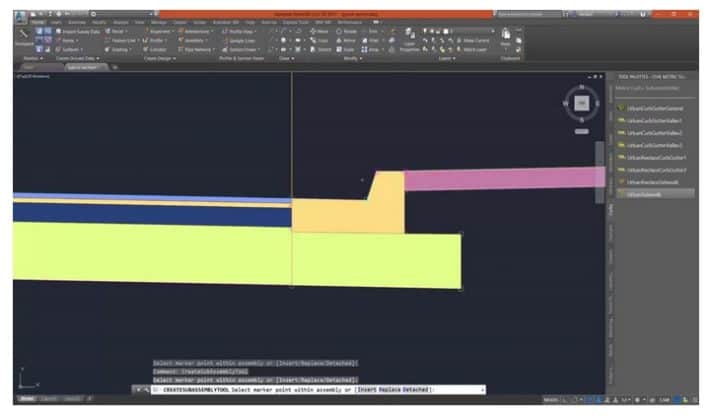The height and width of the screenshot is (420, 709).
Task: Click the command line input field
Action: click(x=318, y=390)
